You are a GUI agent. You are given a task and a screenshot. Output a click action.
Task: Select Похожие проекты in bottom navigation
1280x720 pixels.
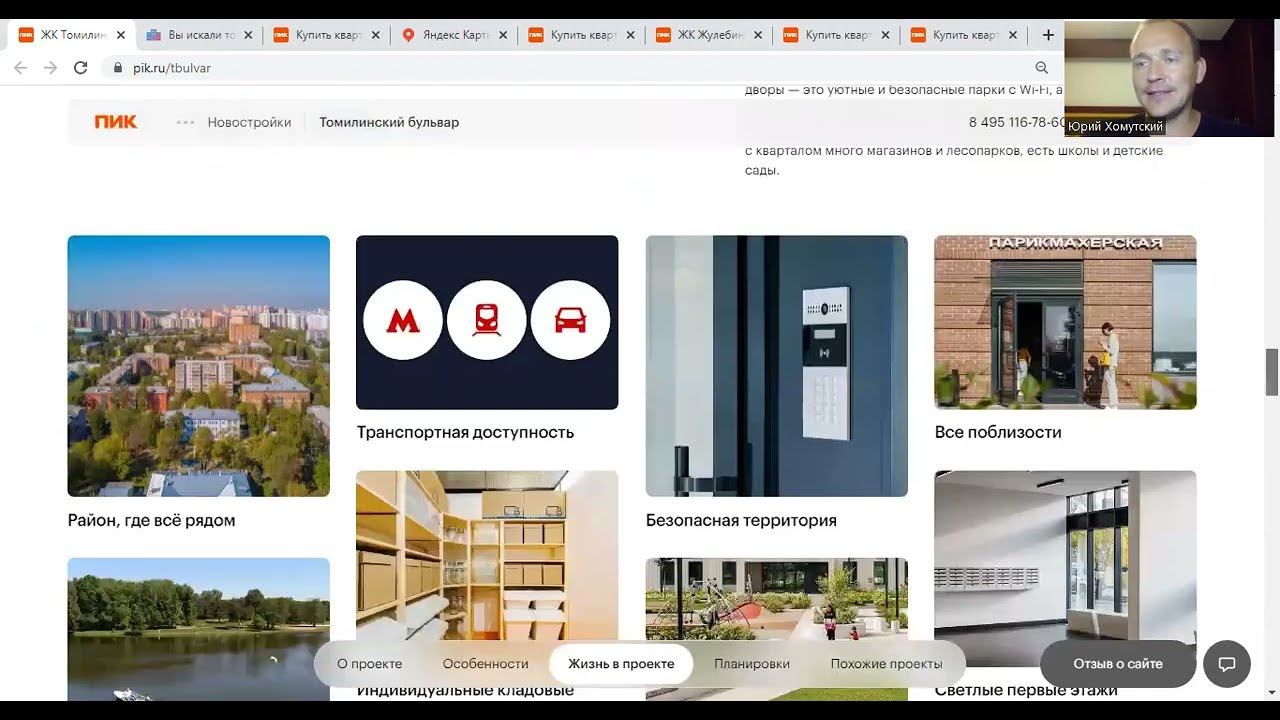coord(887,664)
